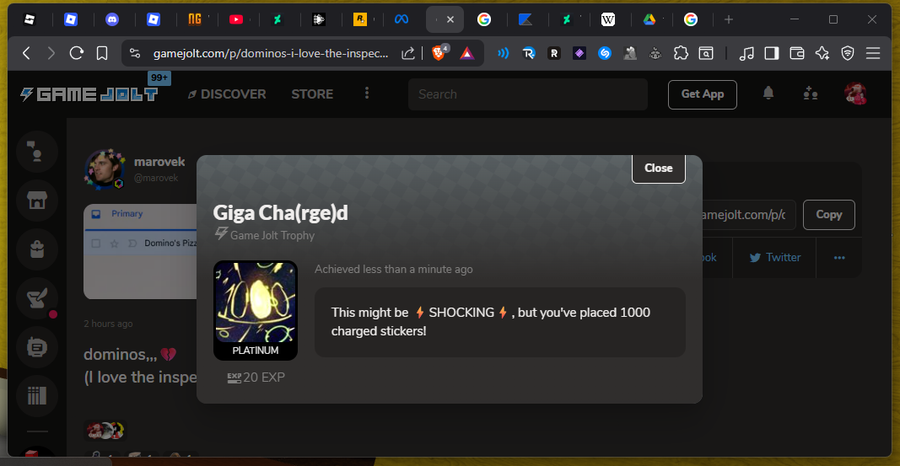This screenshot has height=466, width=900.
Task: Open the STORE page
Action: (x=312, y=94)
